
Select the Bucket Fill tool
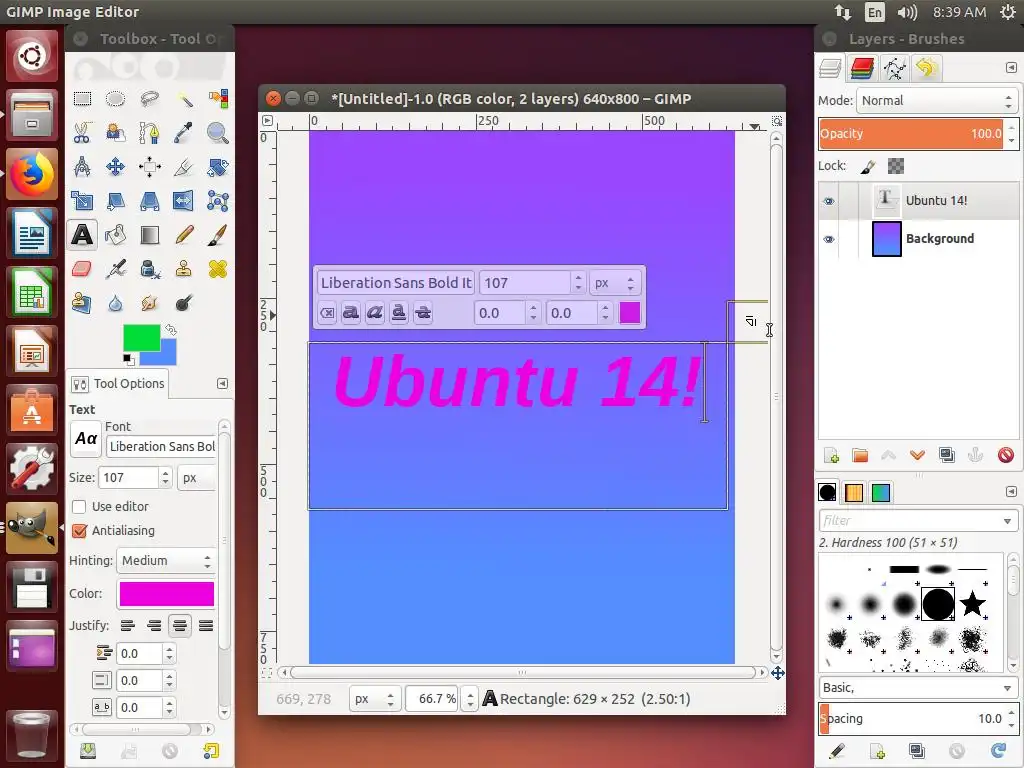[116, 234]
